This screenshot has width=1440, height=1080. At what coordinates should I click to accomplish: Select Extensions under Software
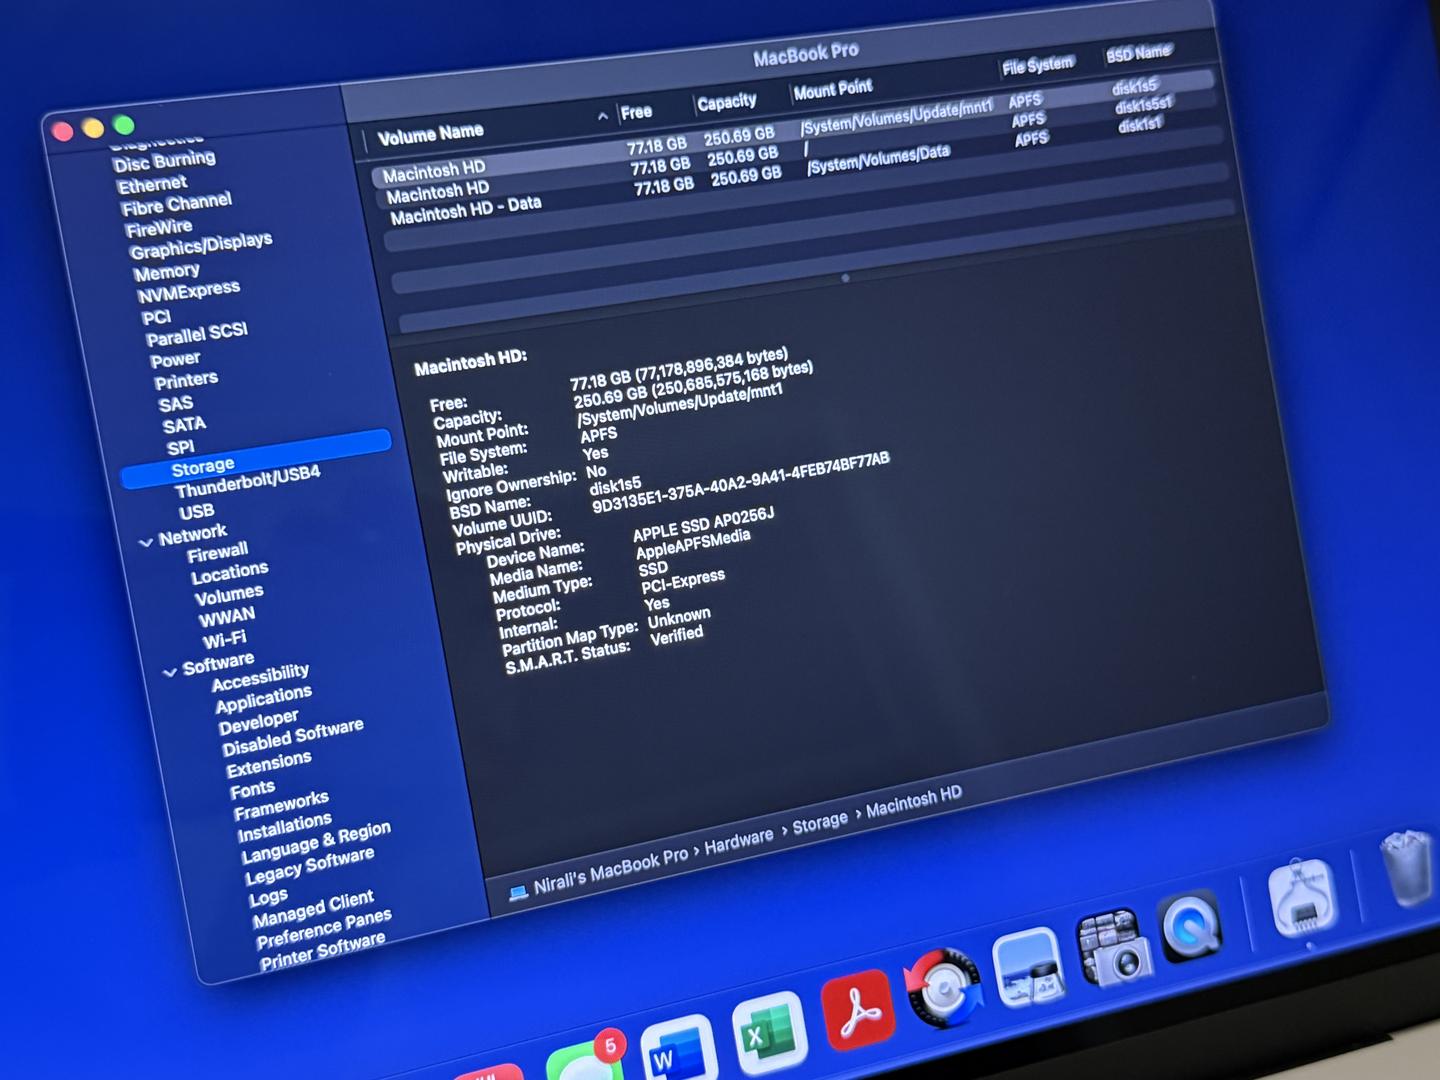click(268, 765)
